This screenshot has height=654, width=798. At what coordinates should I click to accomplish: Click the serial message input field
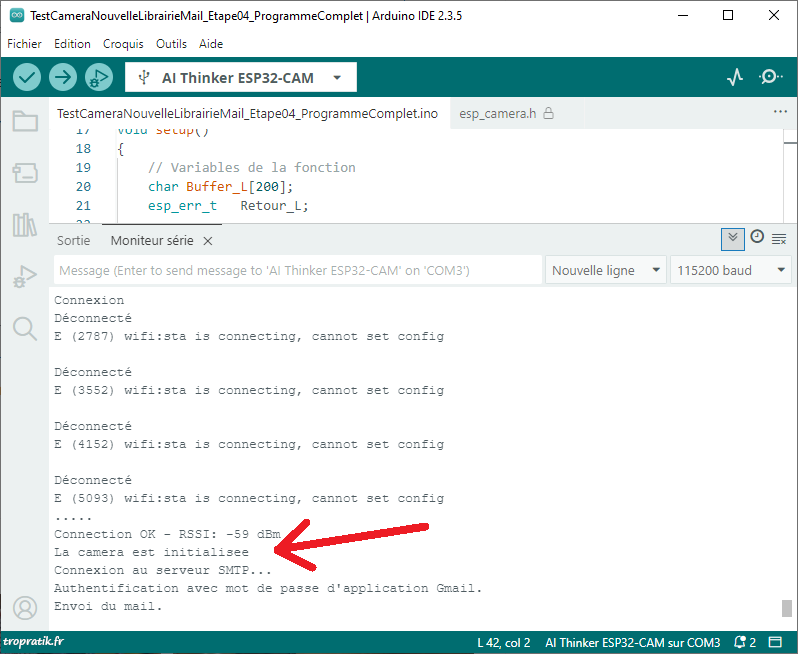pyautogui.click(x=296, y=271)
